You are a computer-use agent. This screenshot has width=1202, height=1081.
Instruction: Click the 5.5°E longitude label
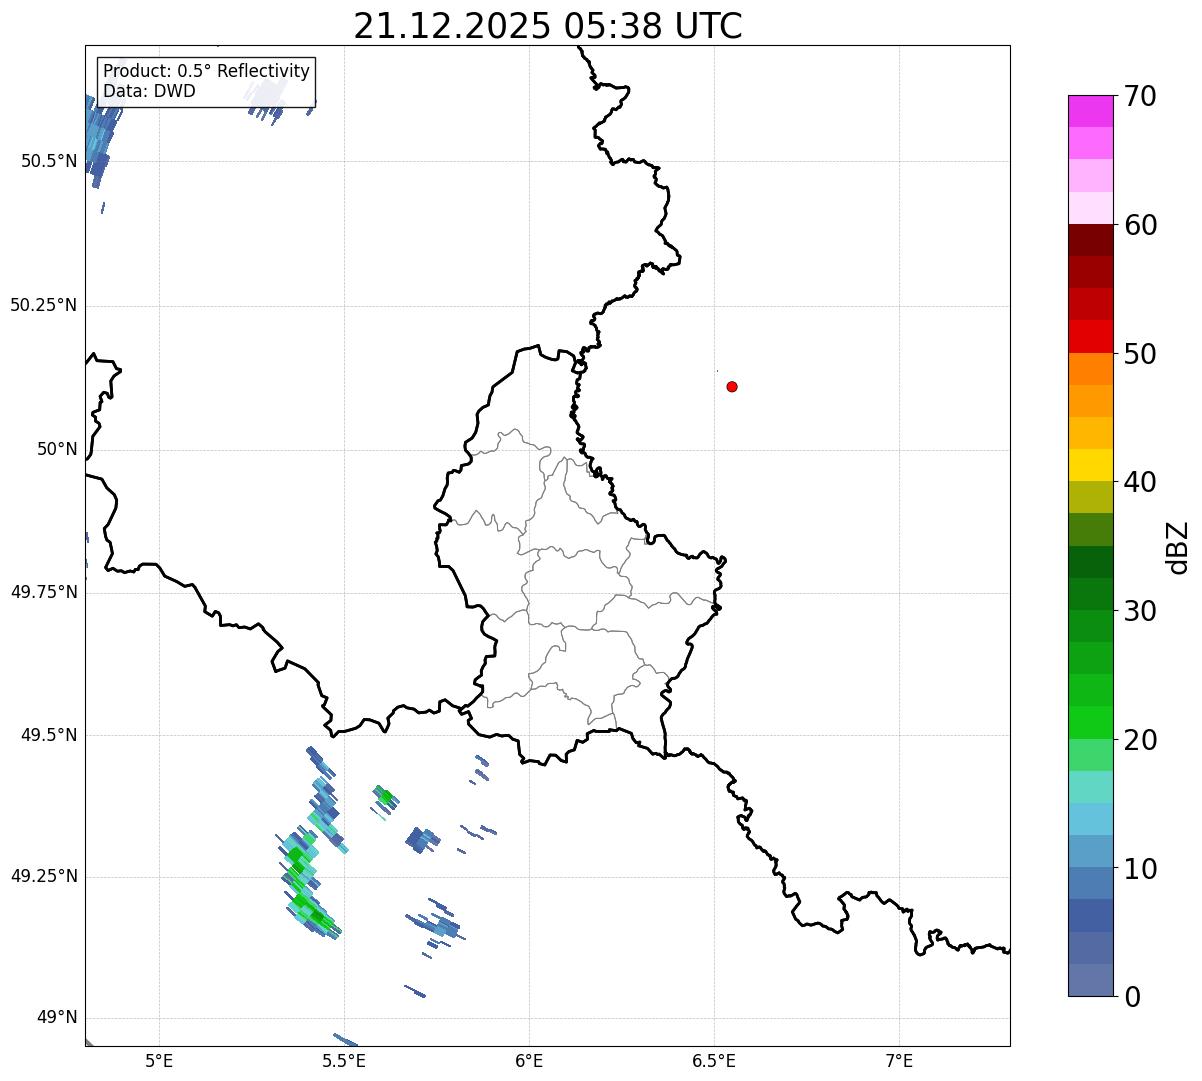click(344, 1061)
